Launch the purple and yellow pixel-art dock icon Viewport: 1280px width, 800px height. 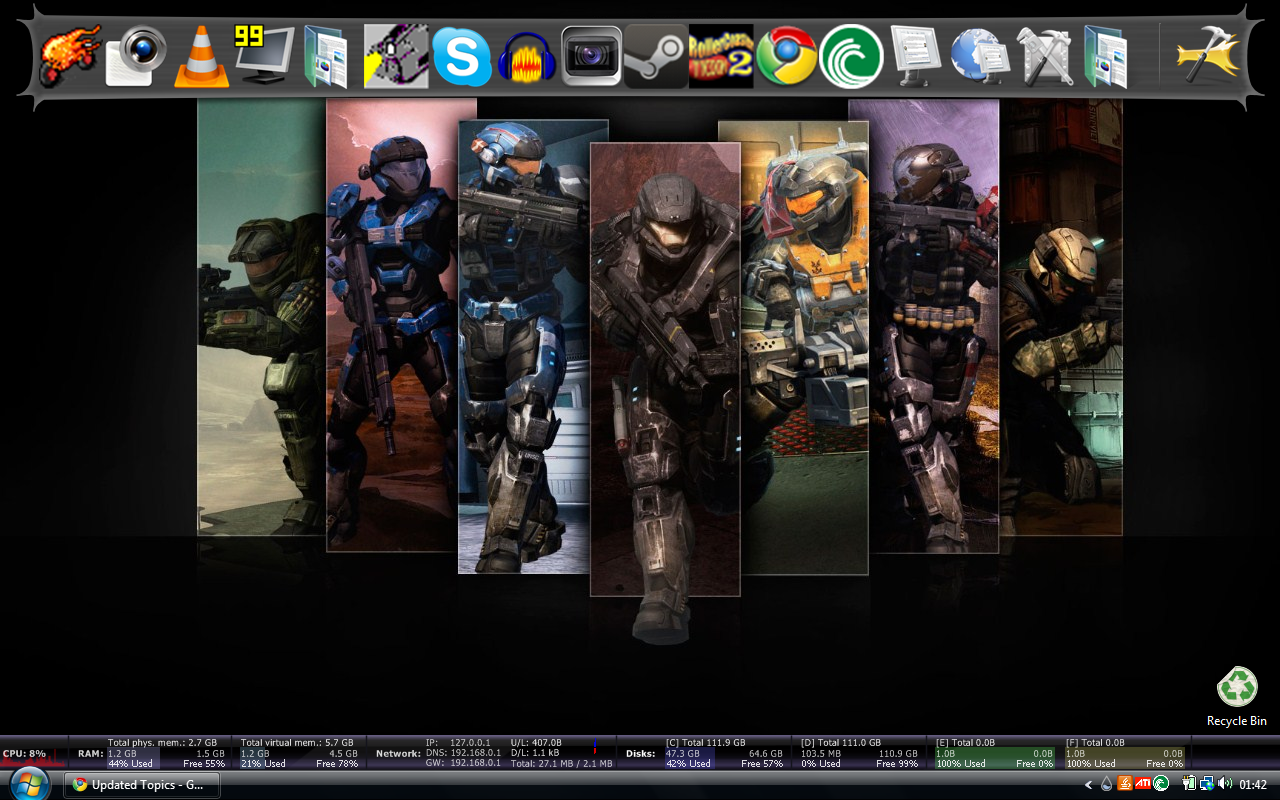(396, 56)
